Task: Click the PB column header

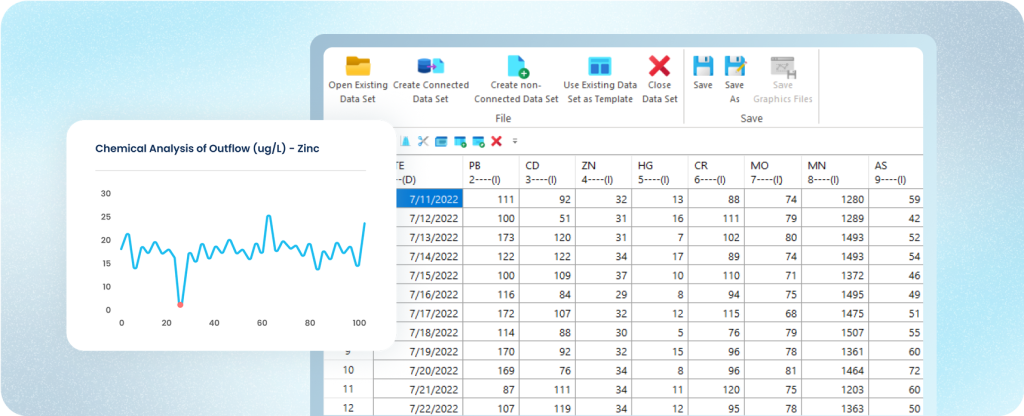Action: pos(492,171)
